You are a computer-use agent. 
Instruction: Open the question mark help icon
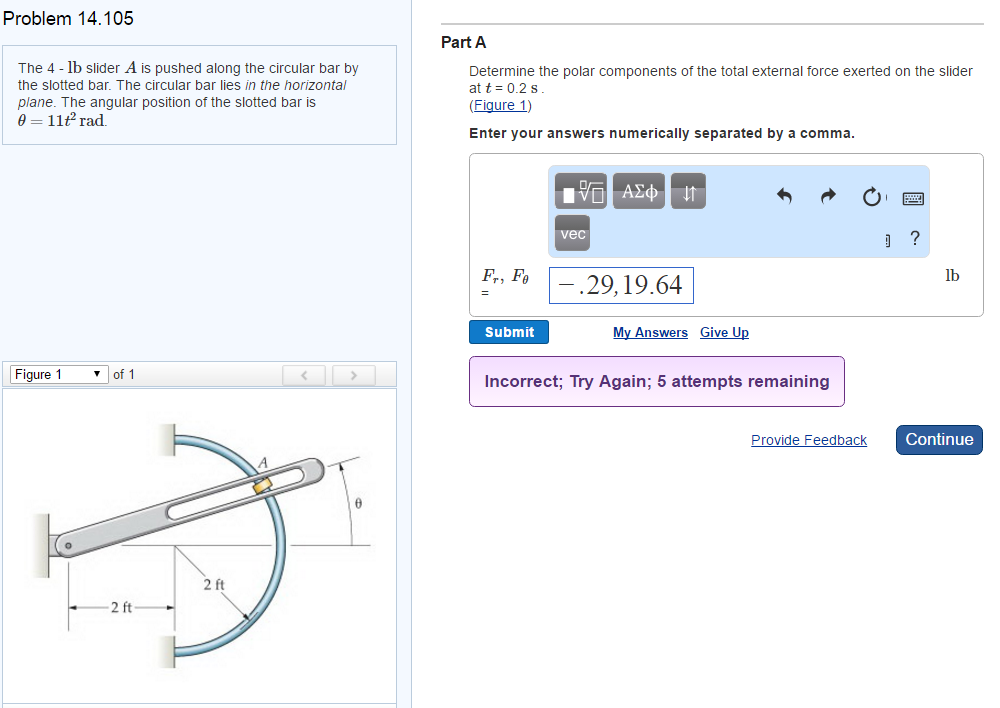pos(914,238)
